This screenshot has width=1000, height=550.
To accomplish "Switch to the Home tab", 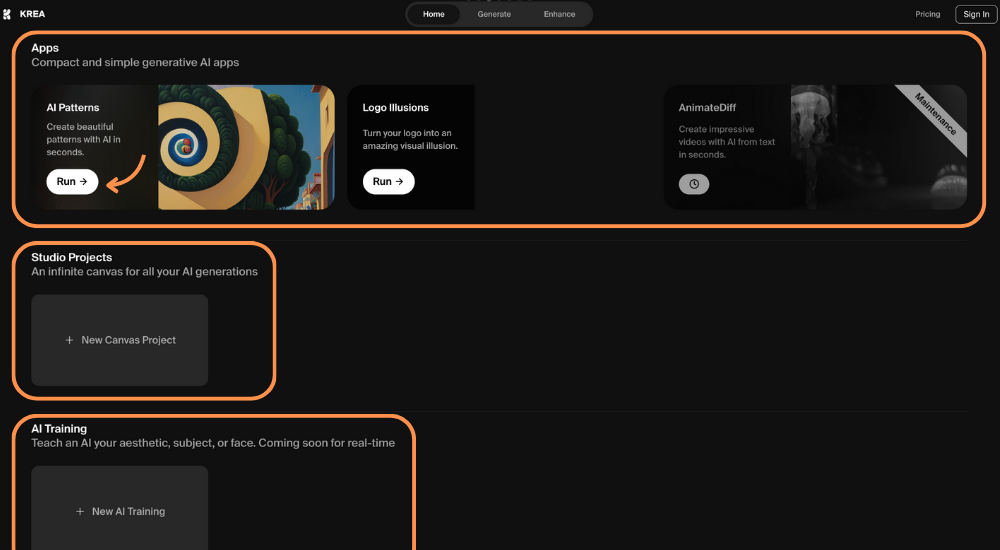I will point(434,14).
